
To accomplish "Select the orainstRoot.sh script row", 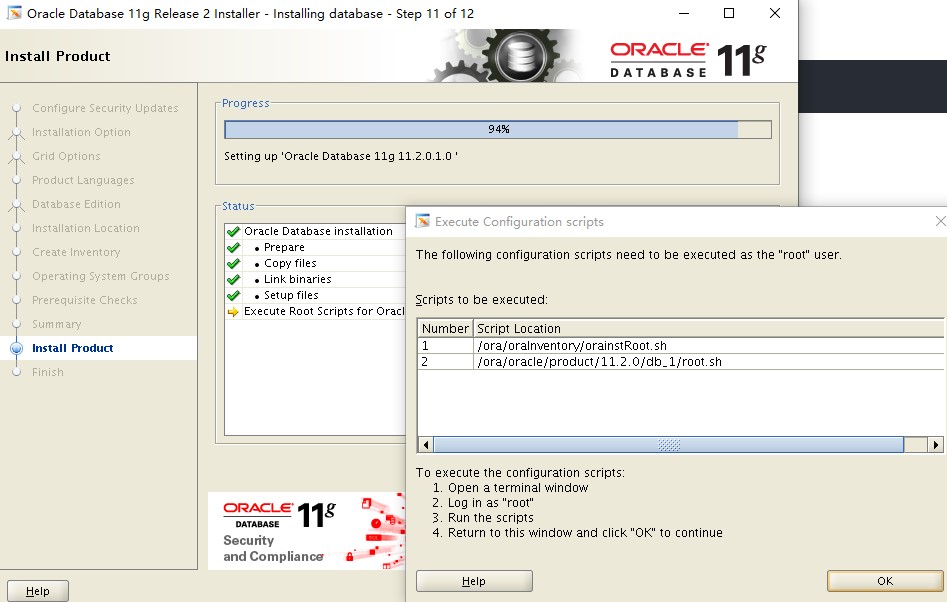I will [x=681, y=345].
